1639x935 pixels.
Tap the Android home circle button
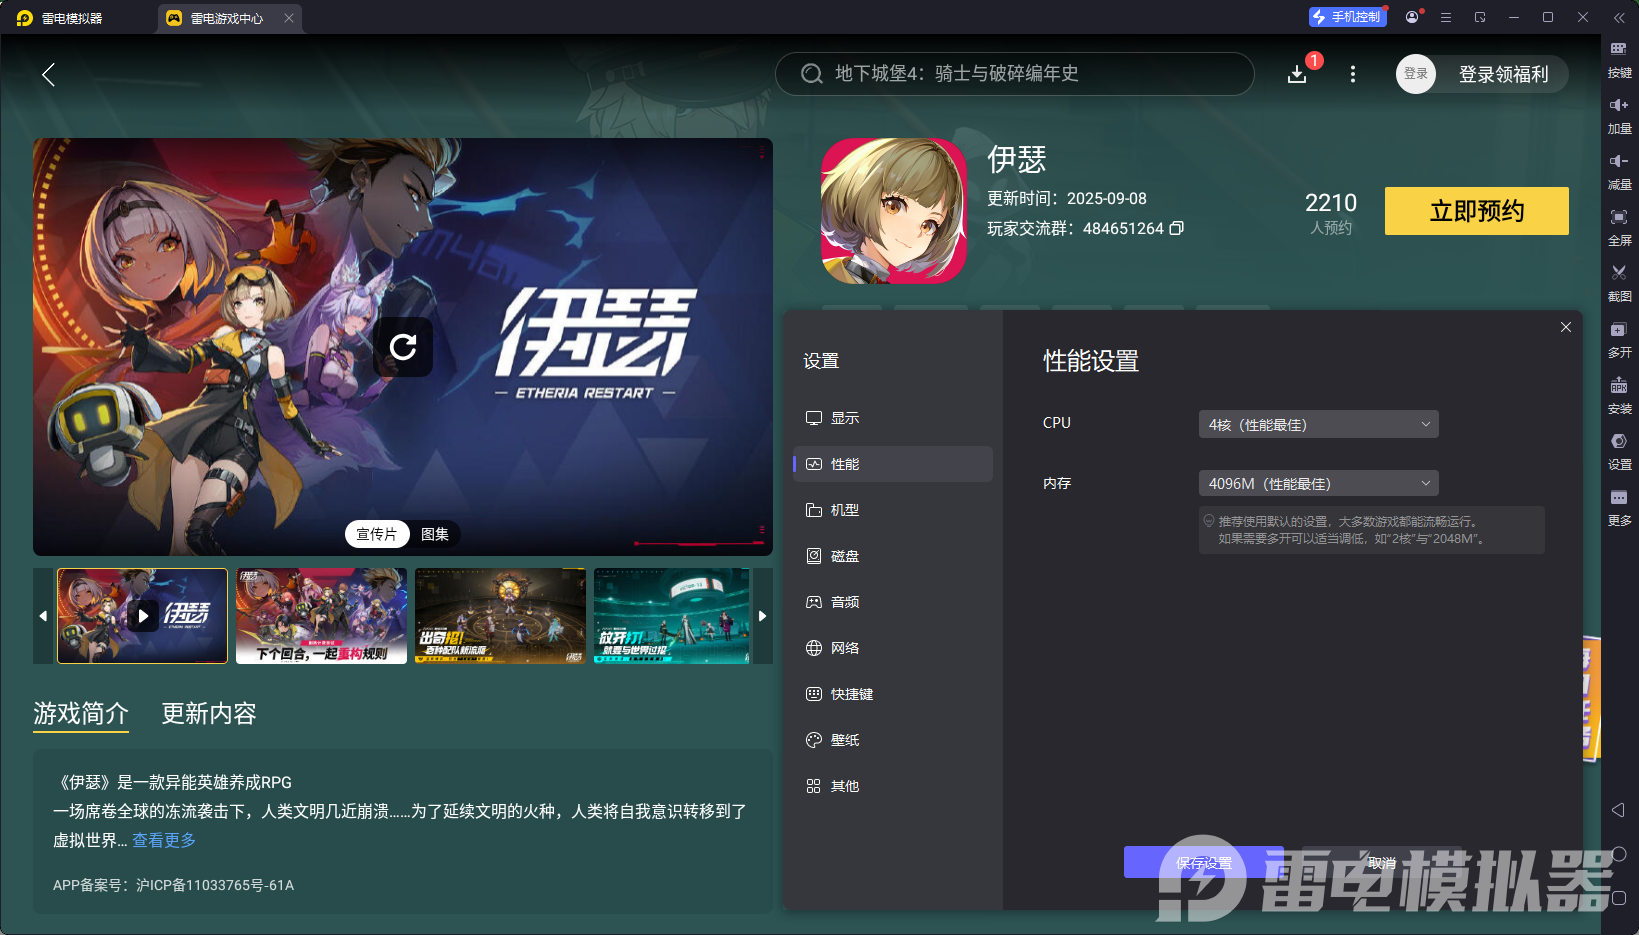coord(1618,854)
